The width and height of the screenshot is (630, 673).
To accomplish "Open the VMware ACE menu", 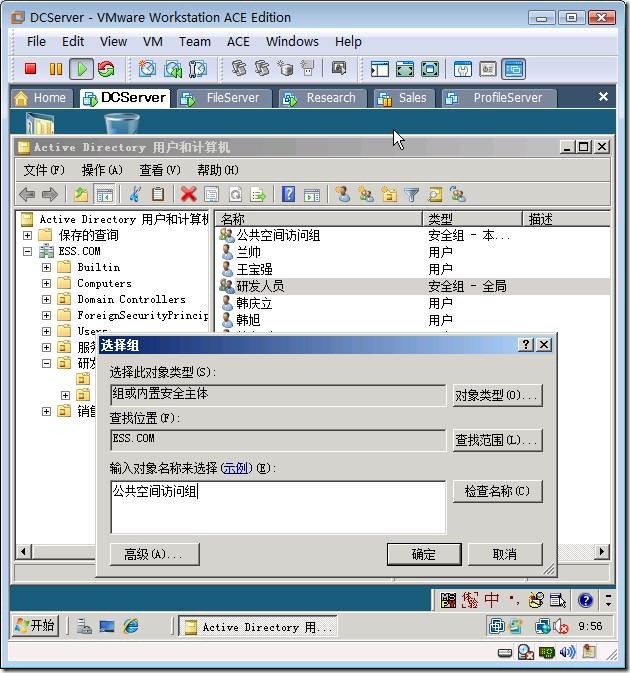I will click(238, 42).
